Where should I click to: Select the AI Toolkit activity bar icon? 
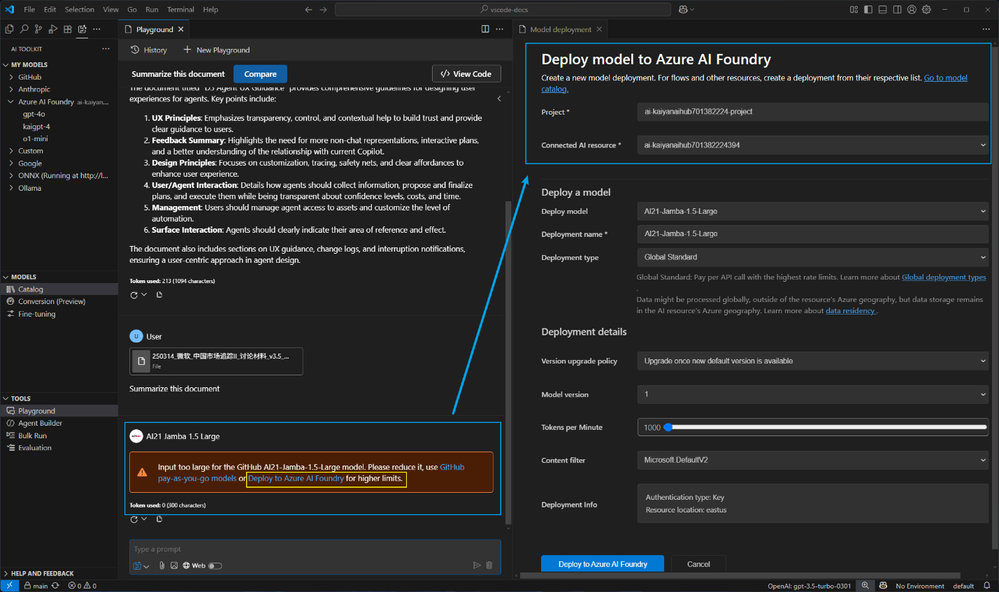coord(82,29)
